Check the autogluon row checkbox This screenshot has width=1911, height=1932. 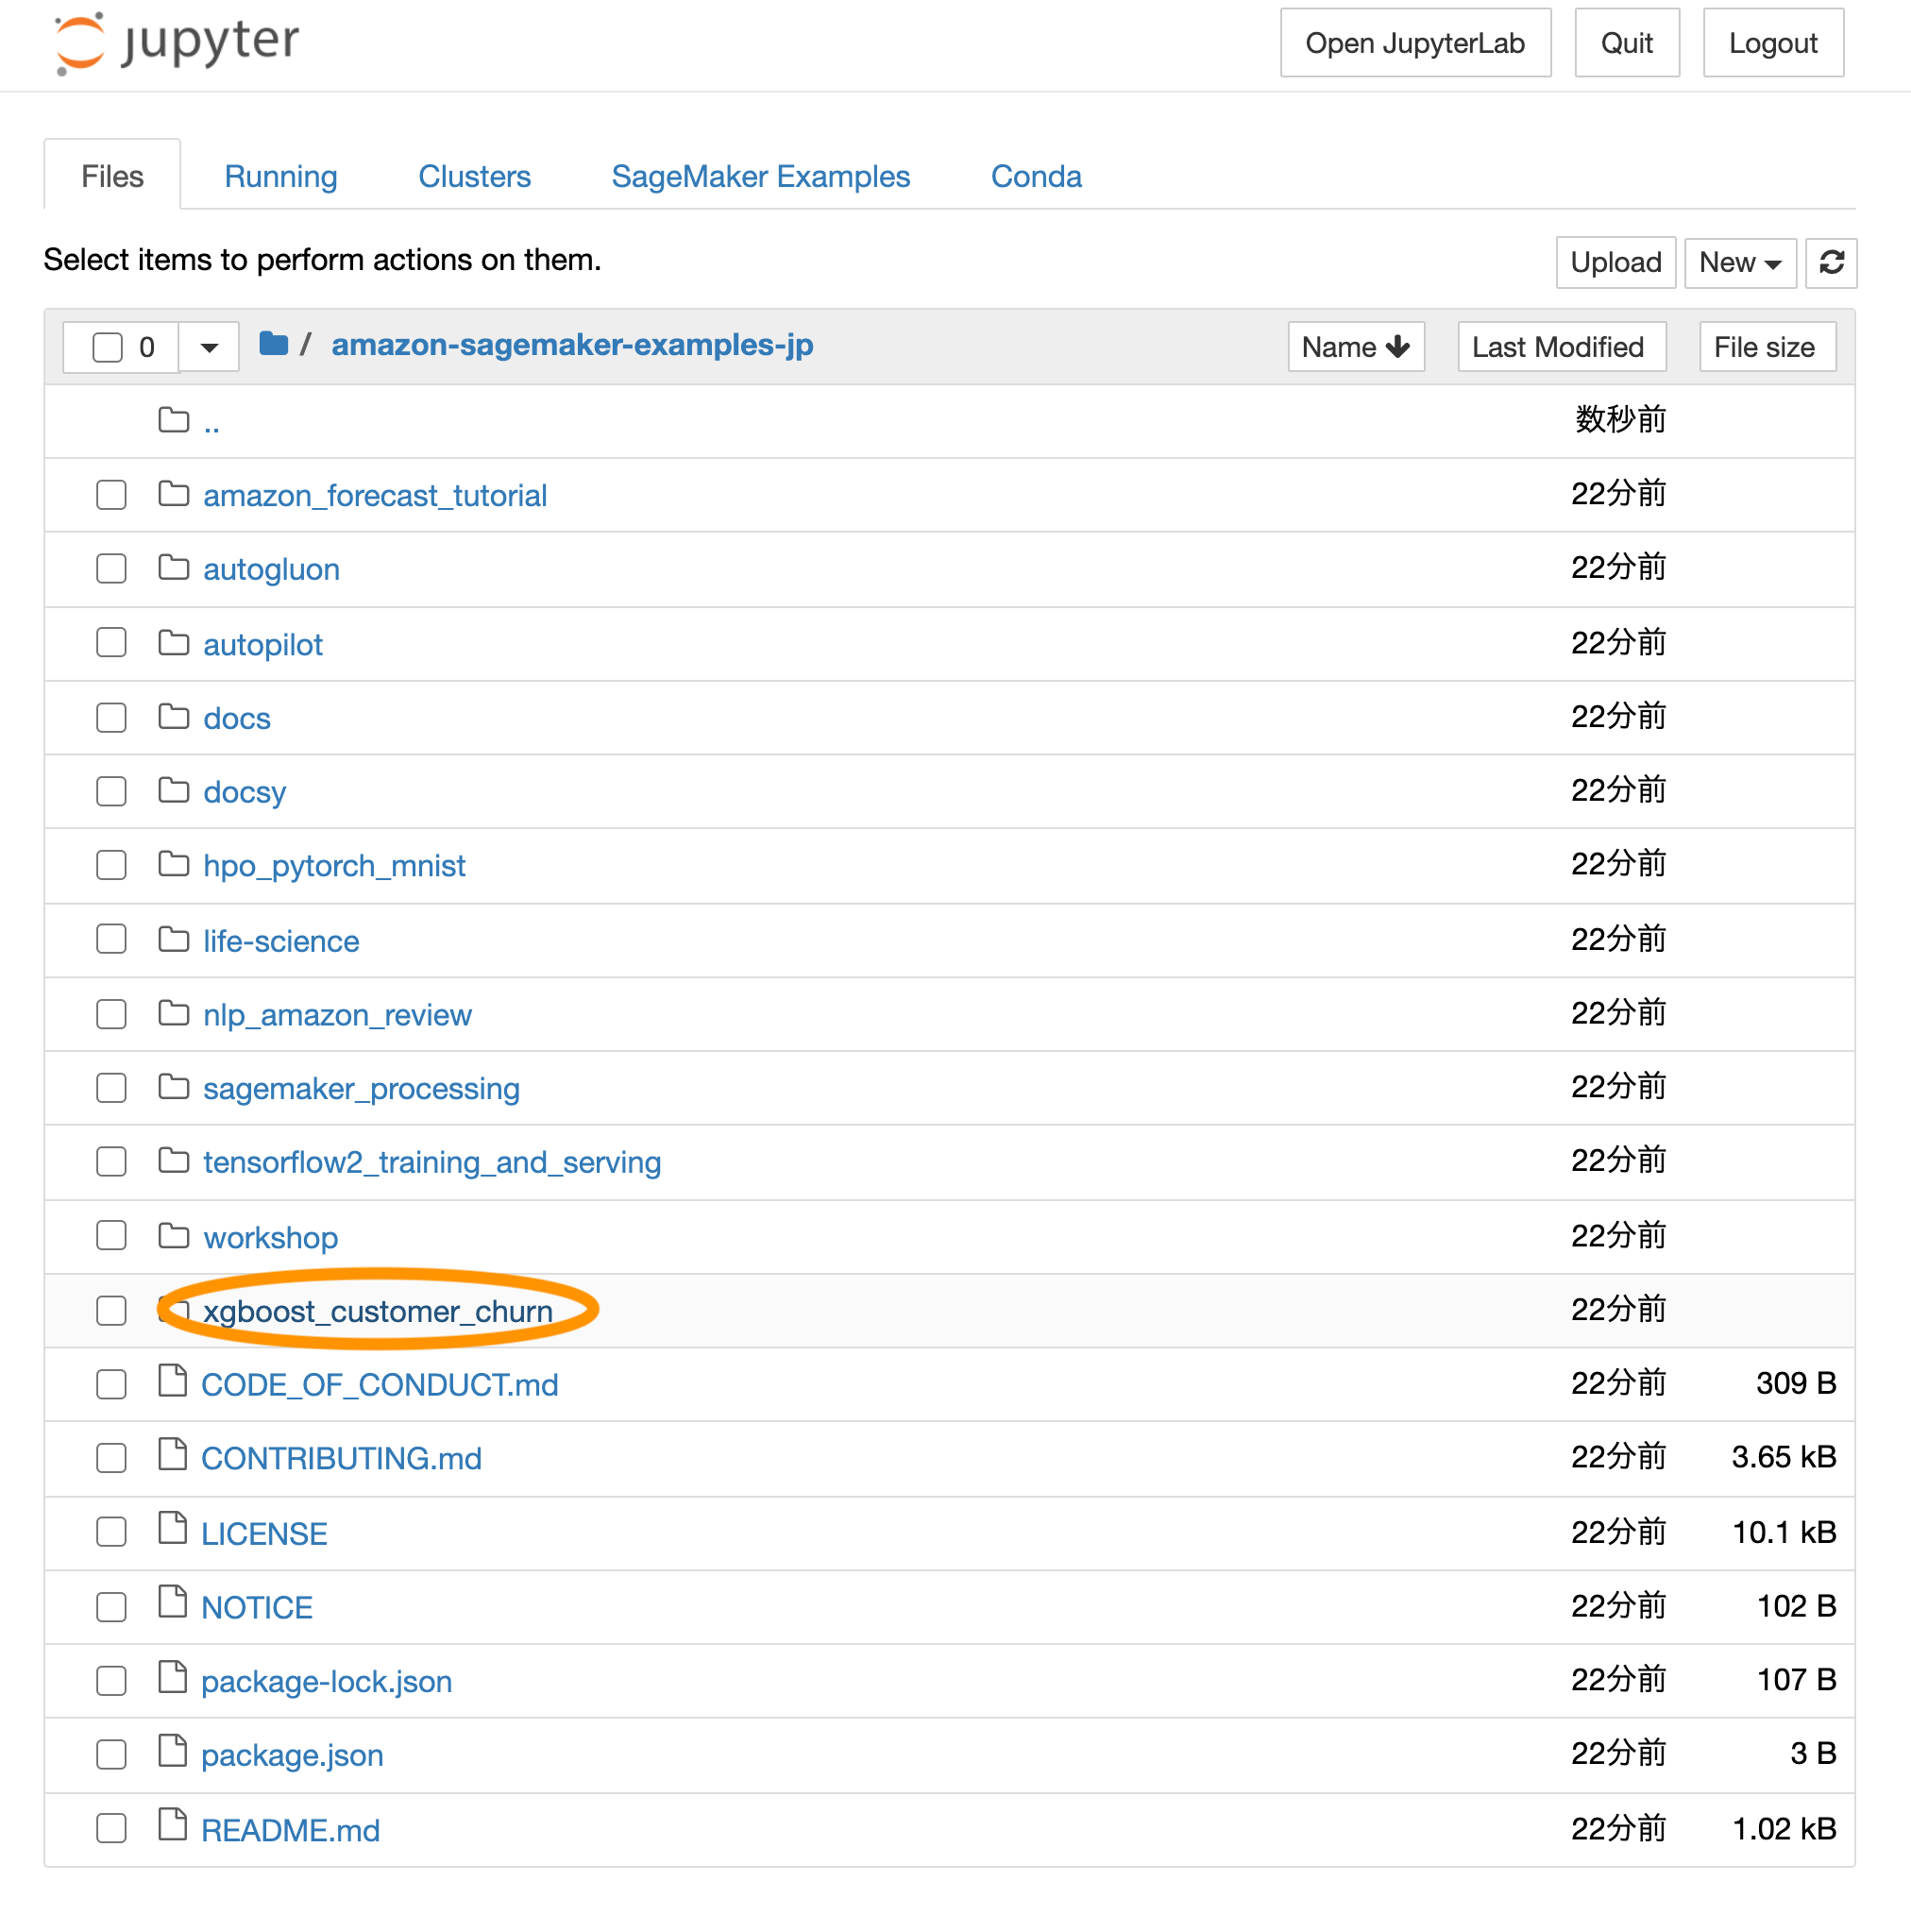[x=111, y=569]
